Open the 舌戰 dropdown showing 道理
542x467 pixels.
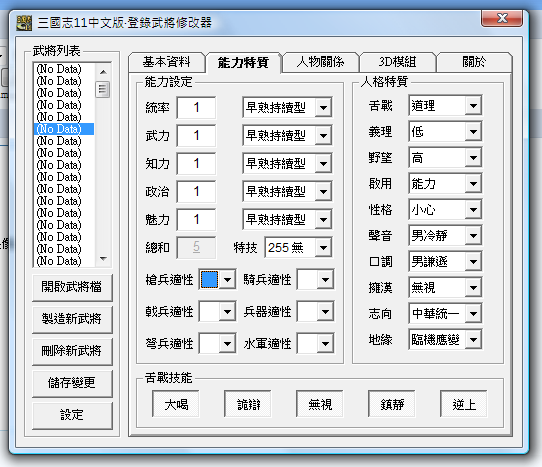445,105
